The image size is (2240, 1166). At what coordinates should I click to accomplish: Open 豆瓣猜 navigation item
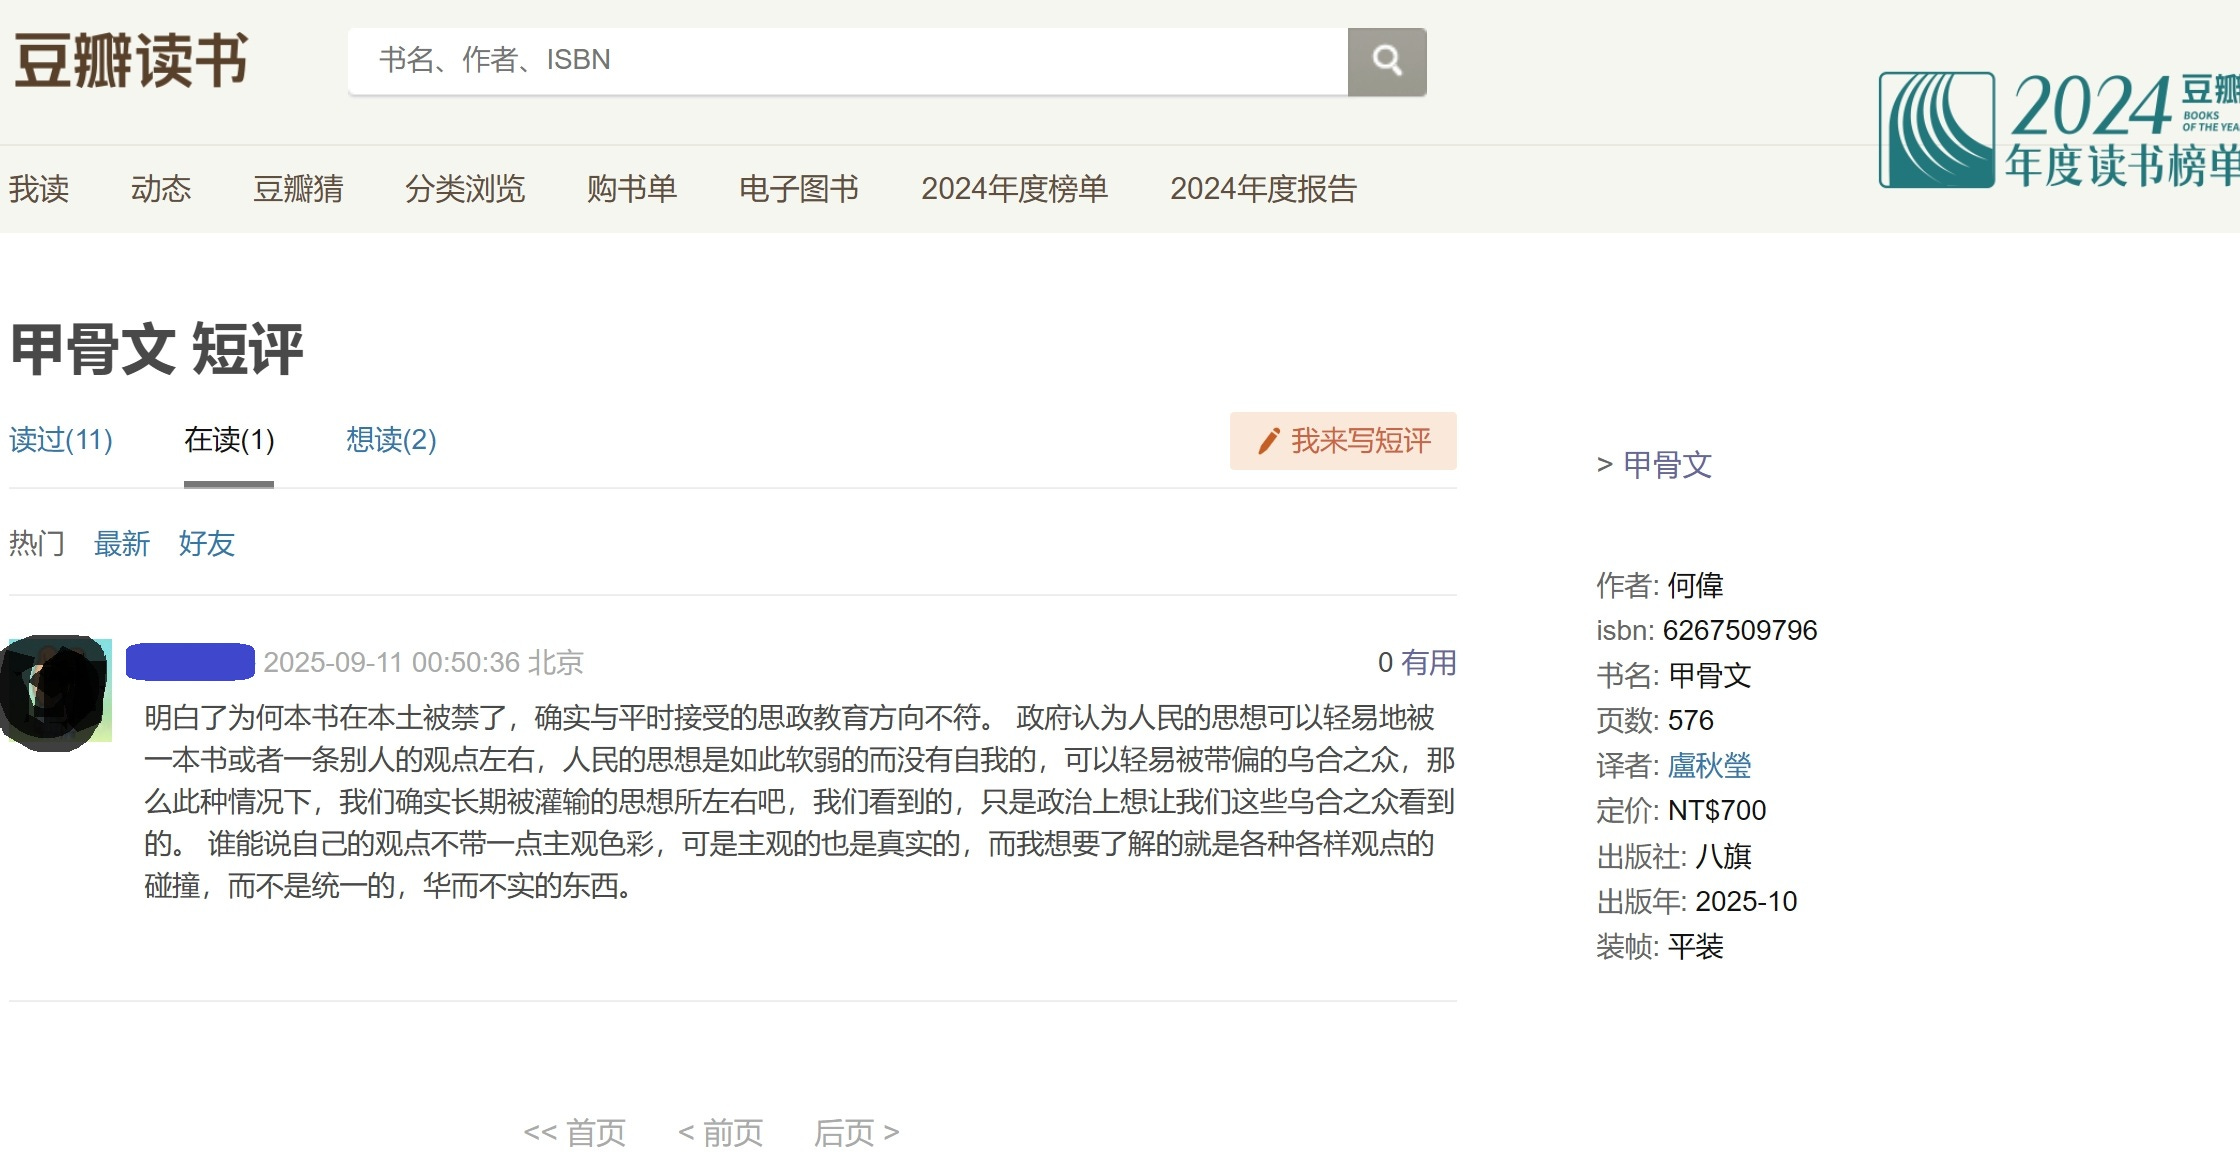pos(298,189)
